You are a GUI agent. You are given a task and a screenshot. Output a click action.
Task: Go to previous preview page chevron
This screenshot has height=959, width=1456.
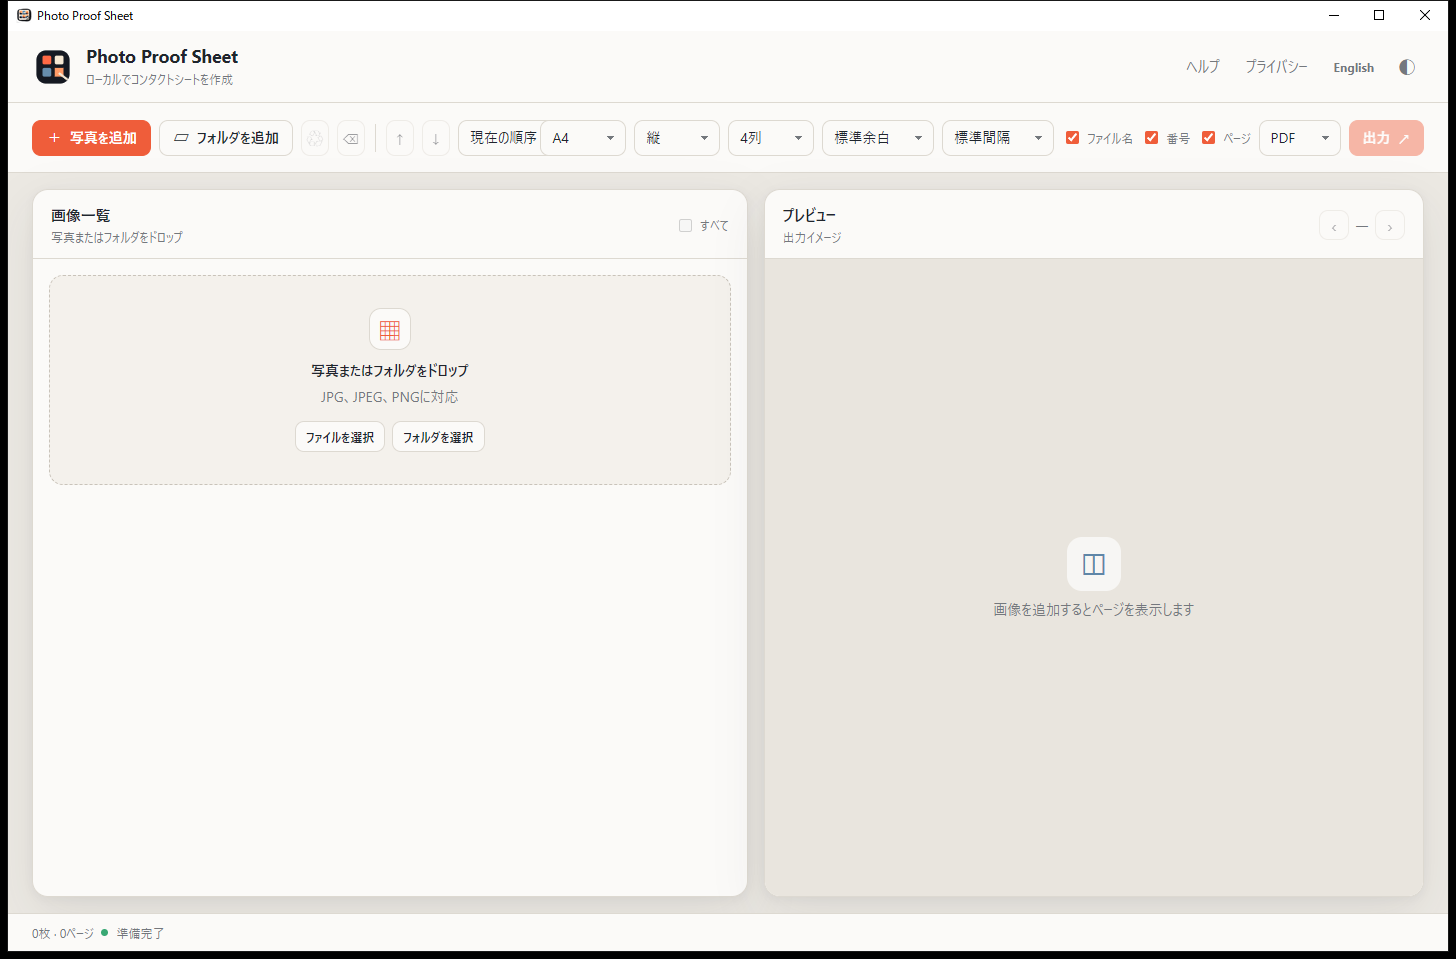point(1334,226)
